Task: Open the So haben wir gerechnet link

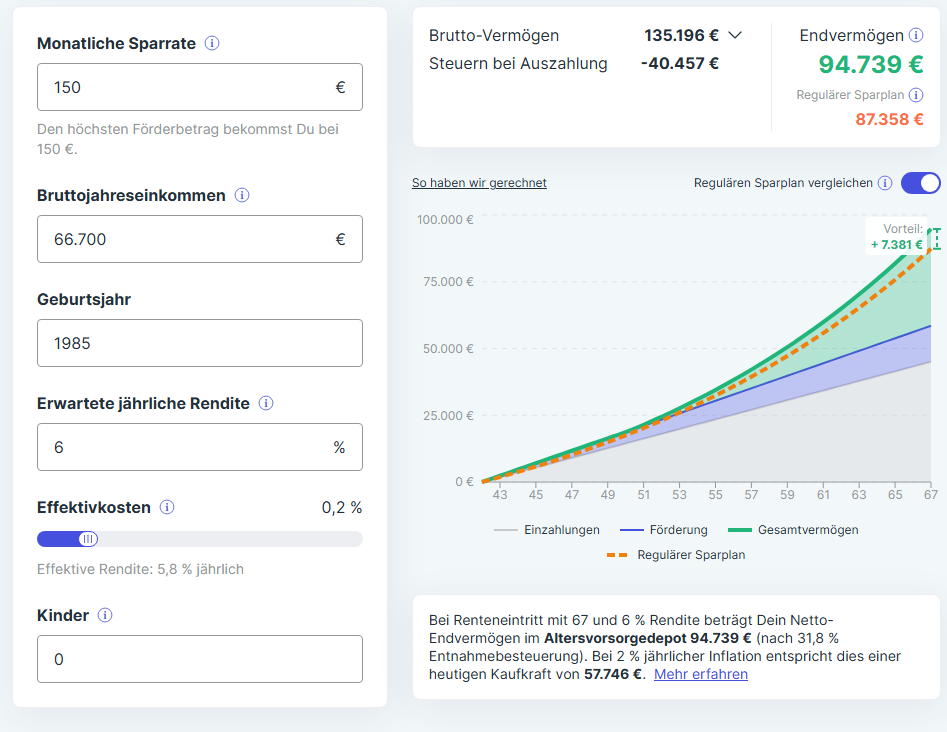Action: coord(479,183)
